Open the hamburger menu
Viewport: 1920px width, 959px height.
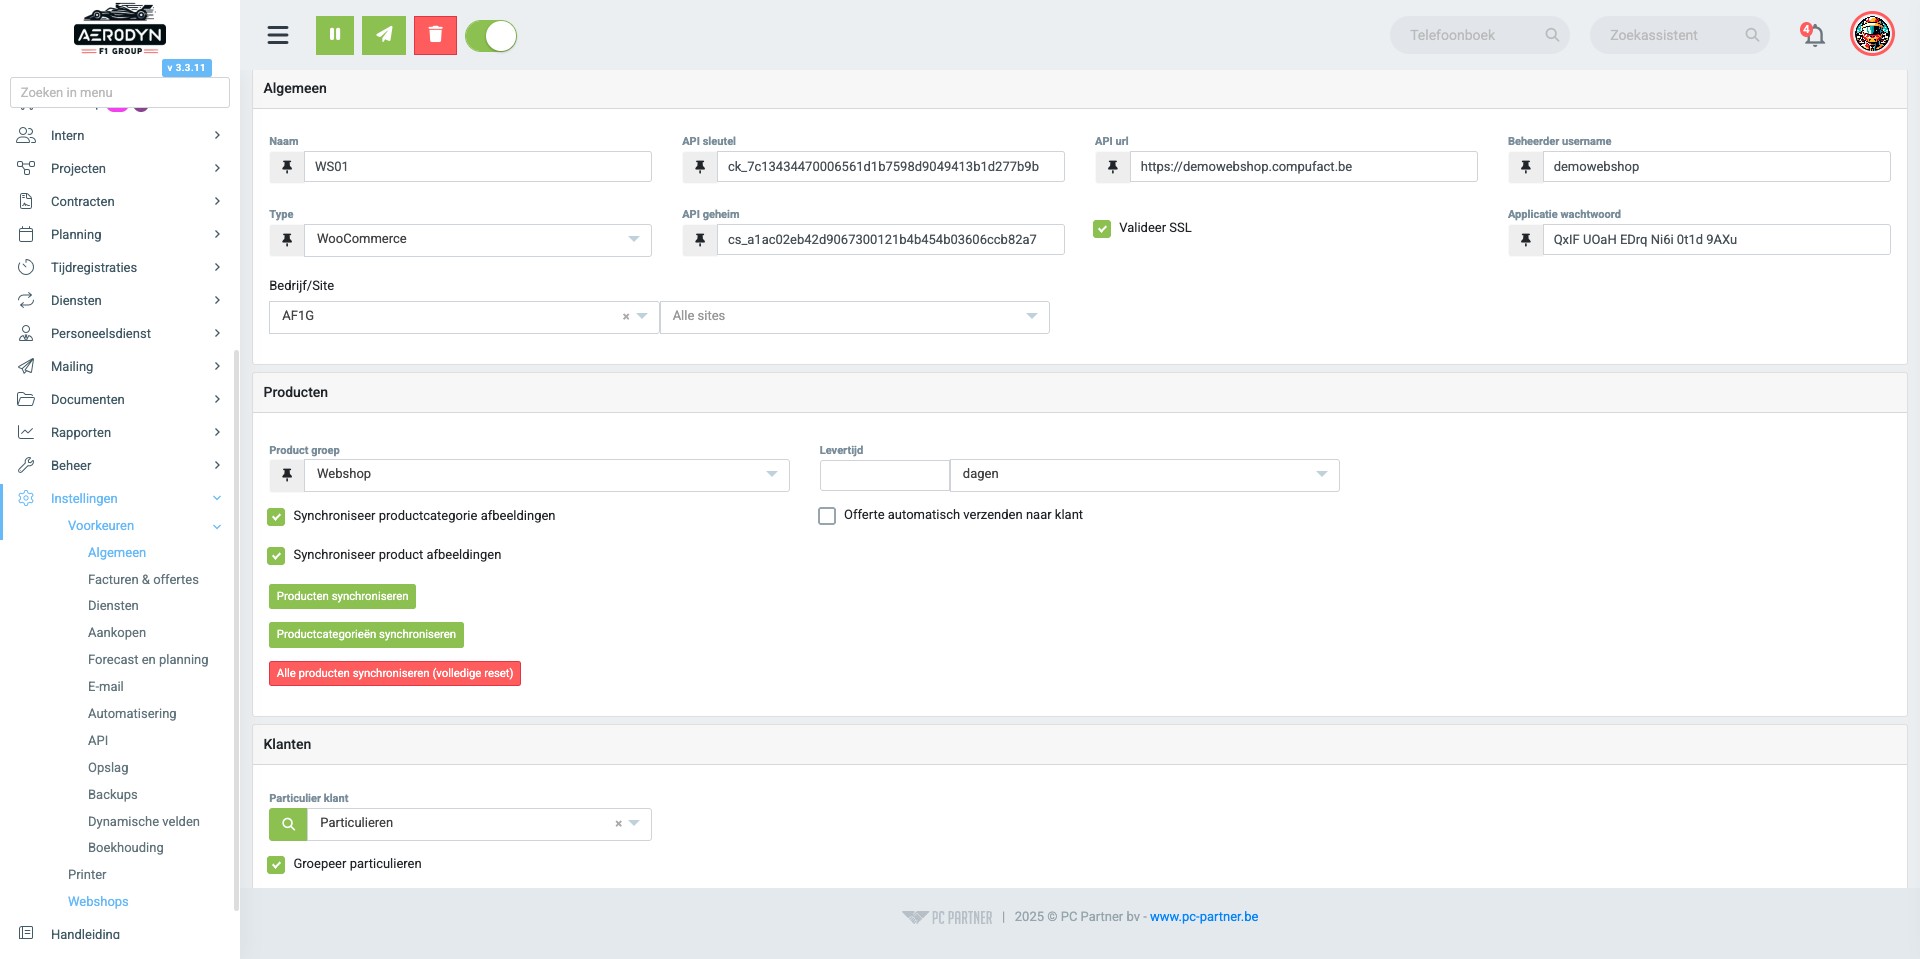point(278,35)
